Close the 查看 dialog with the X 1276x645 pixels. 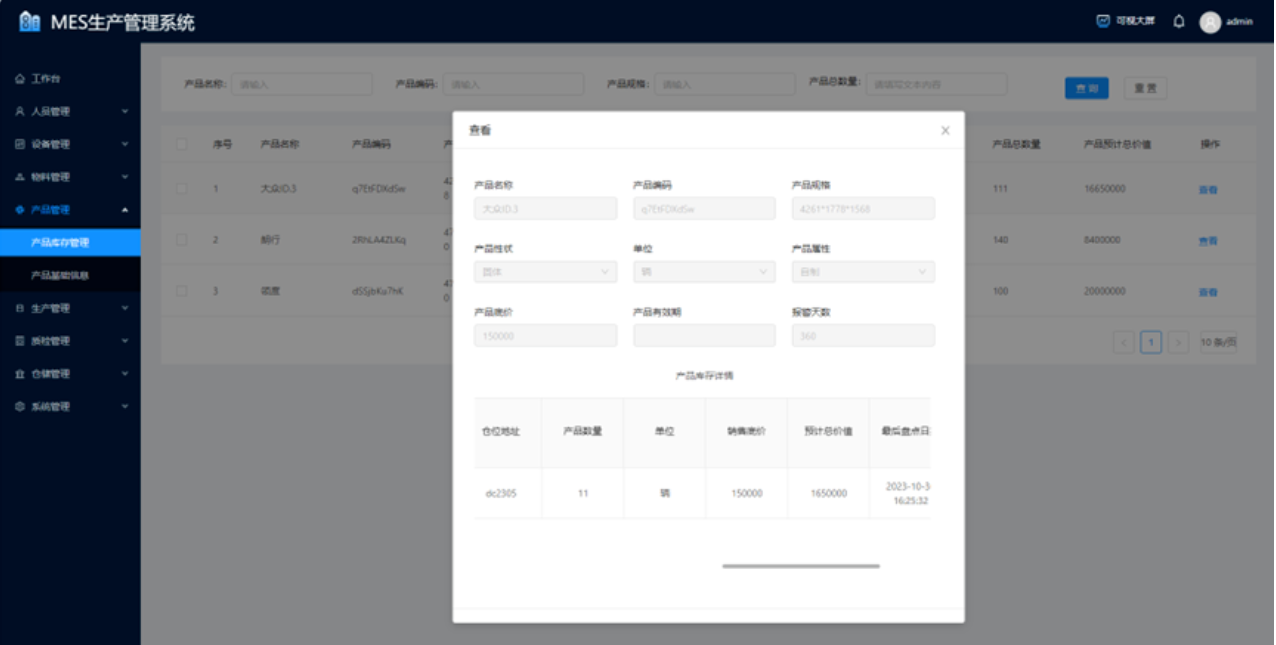click(945, 131)
